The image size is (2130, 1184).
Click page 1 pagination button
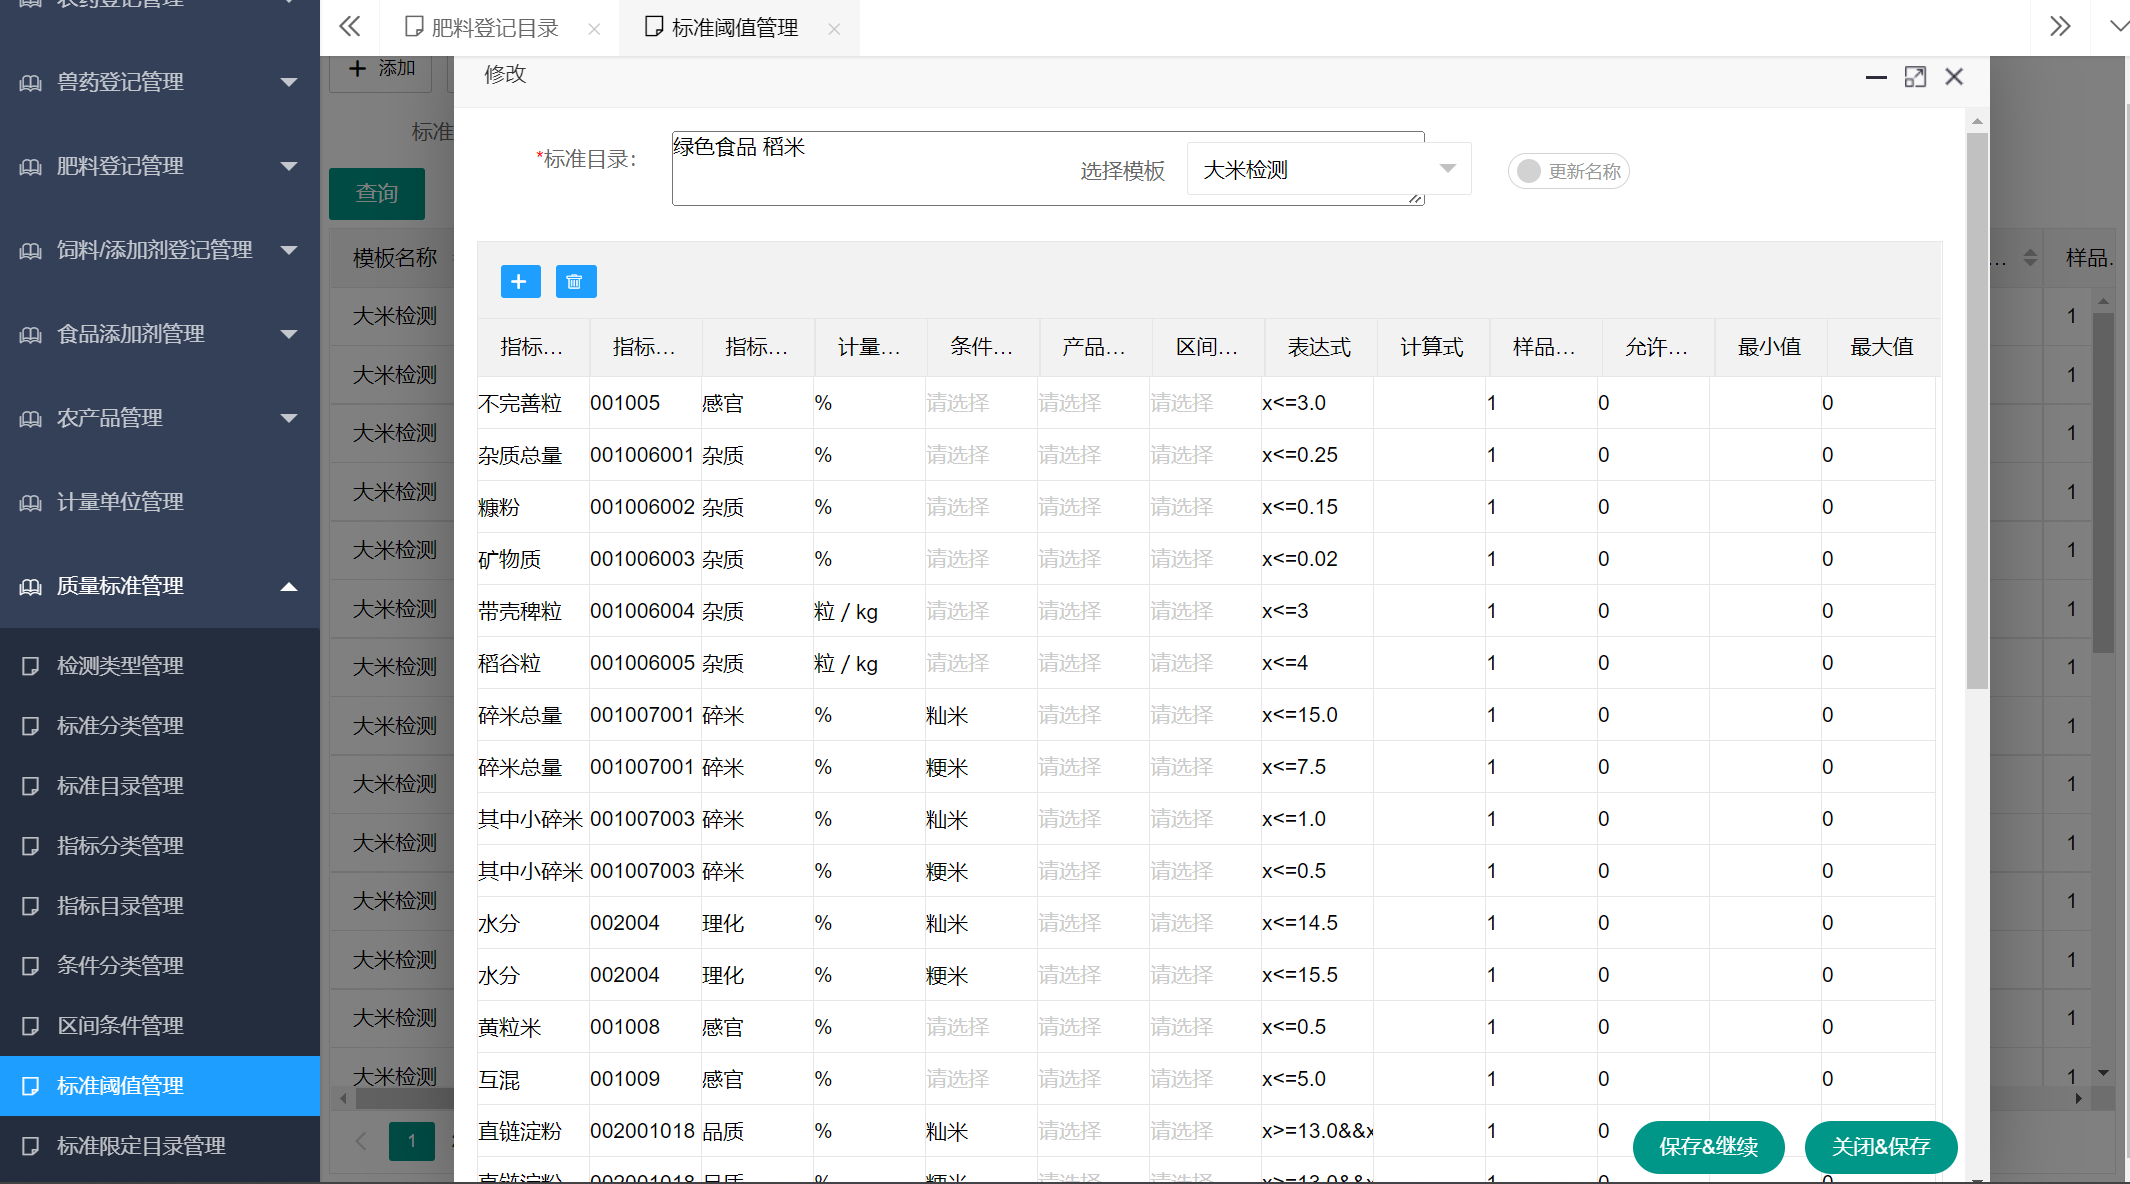(411, 1140)
